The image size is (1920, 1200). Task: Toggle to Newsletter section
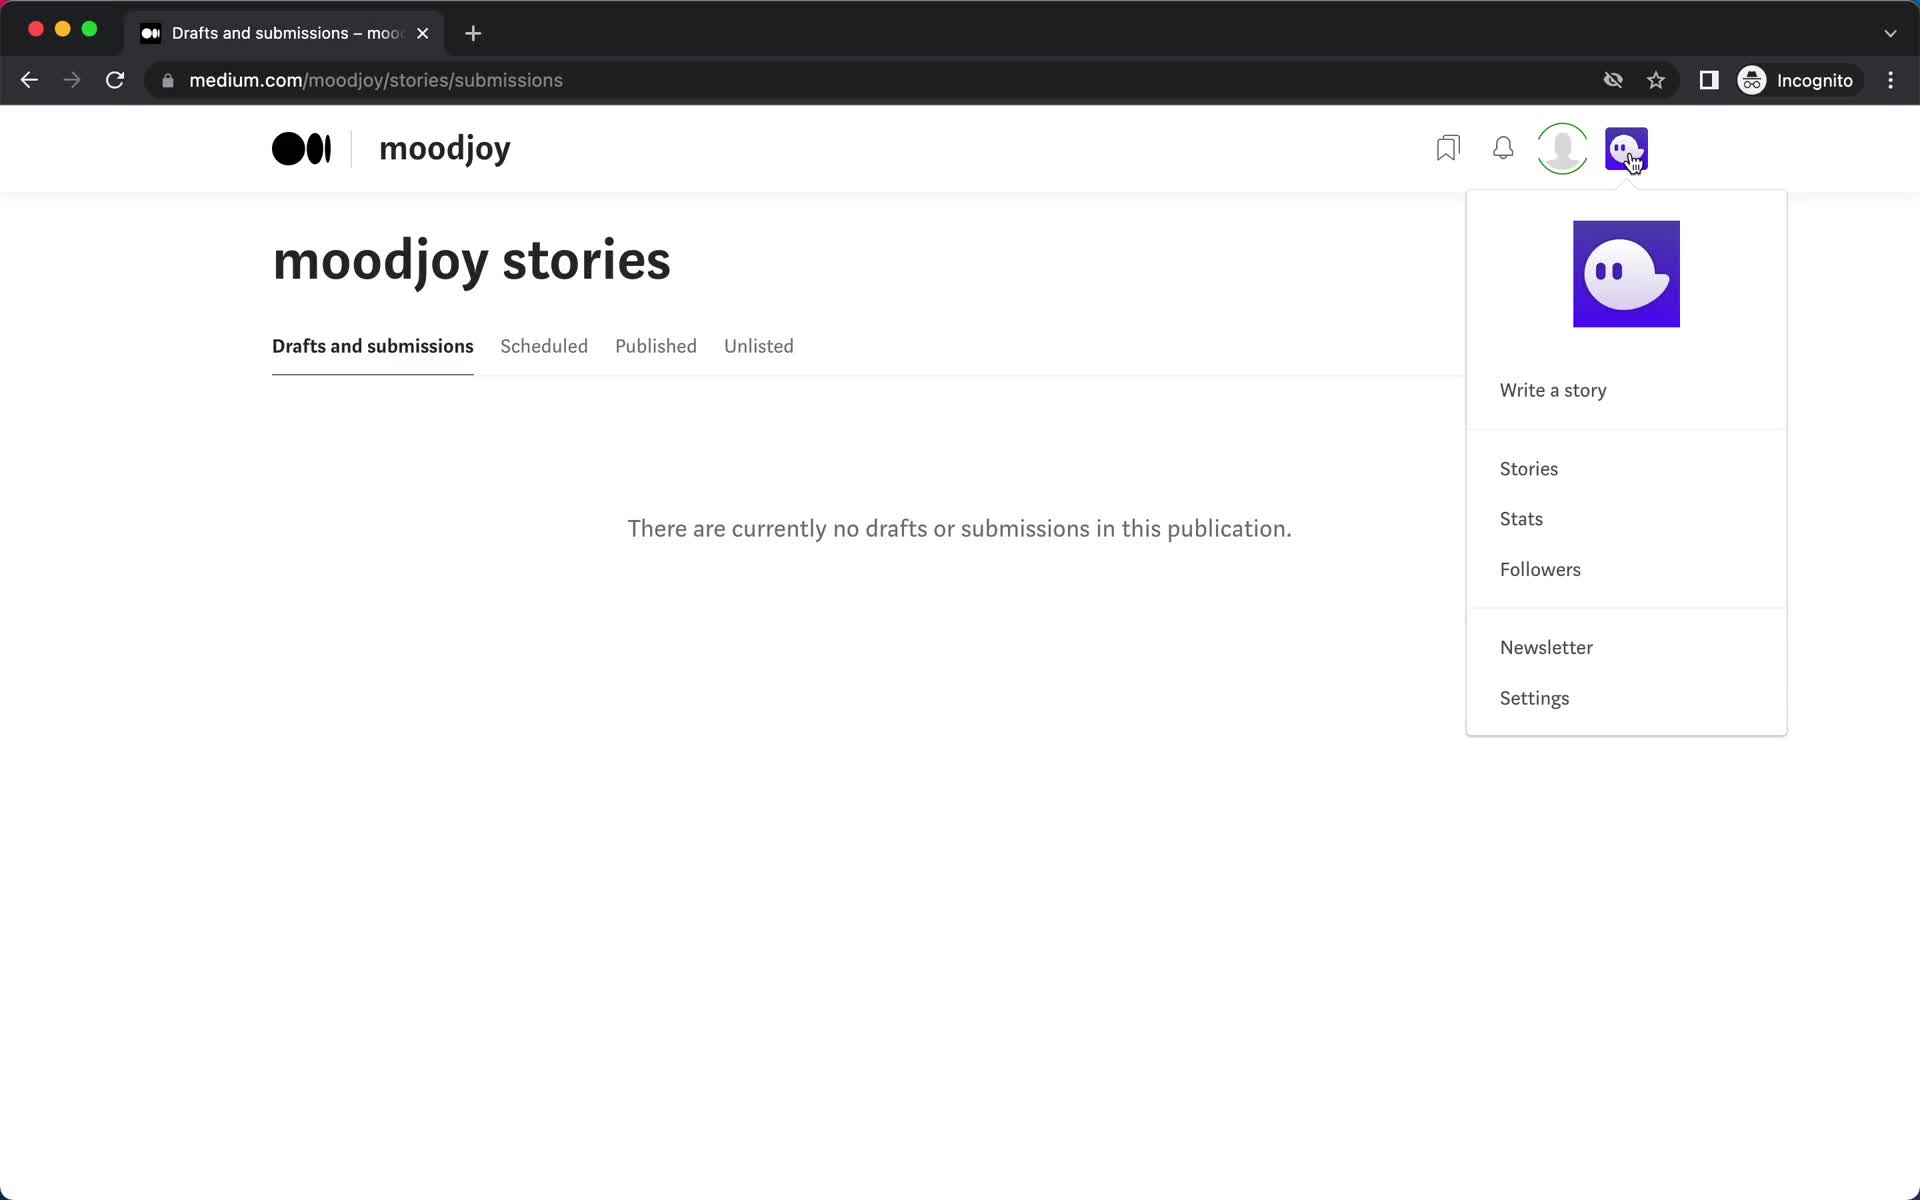1547,647
